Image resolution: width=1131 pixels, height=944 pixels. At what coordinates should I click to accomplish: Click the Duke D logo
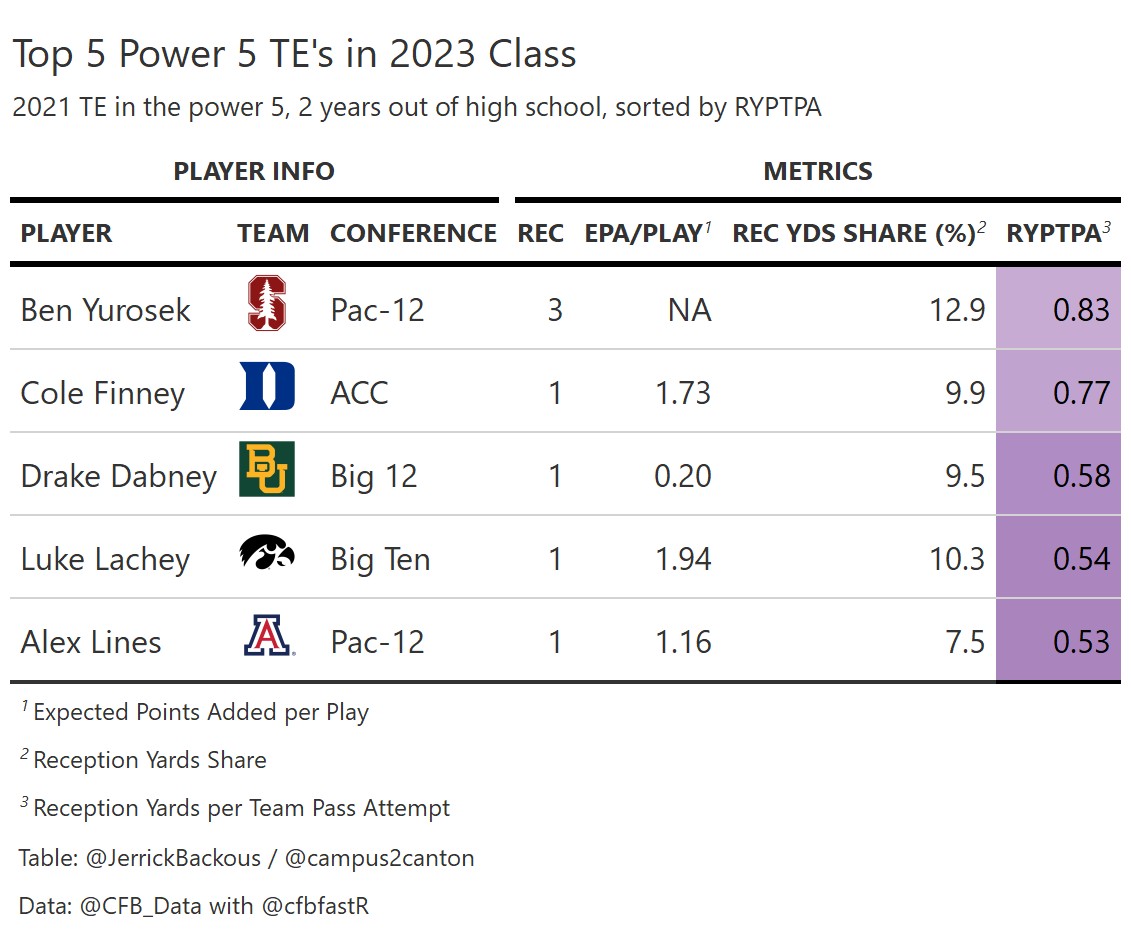pyautogui.click(x=267, y=387)
